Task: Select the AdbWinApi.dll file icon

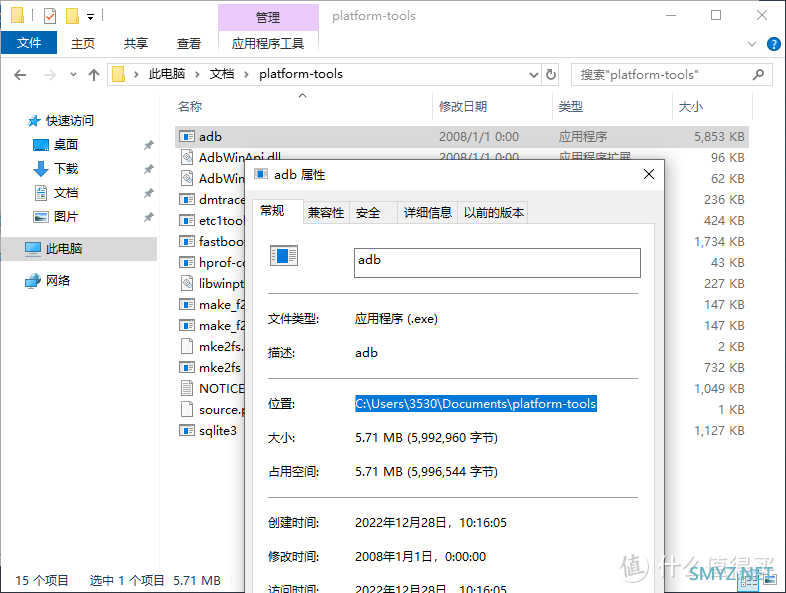Action: point(187,157)
